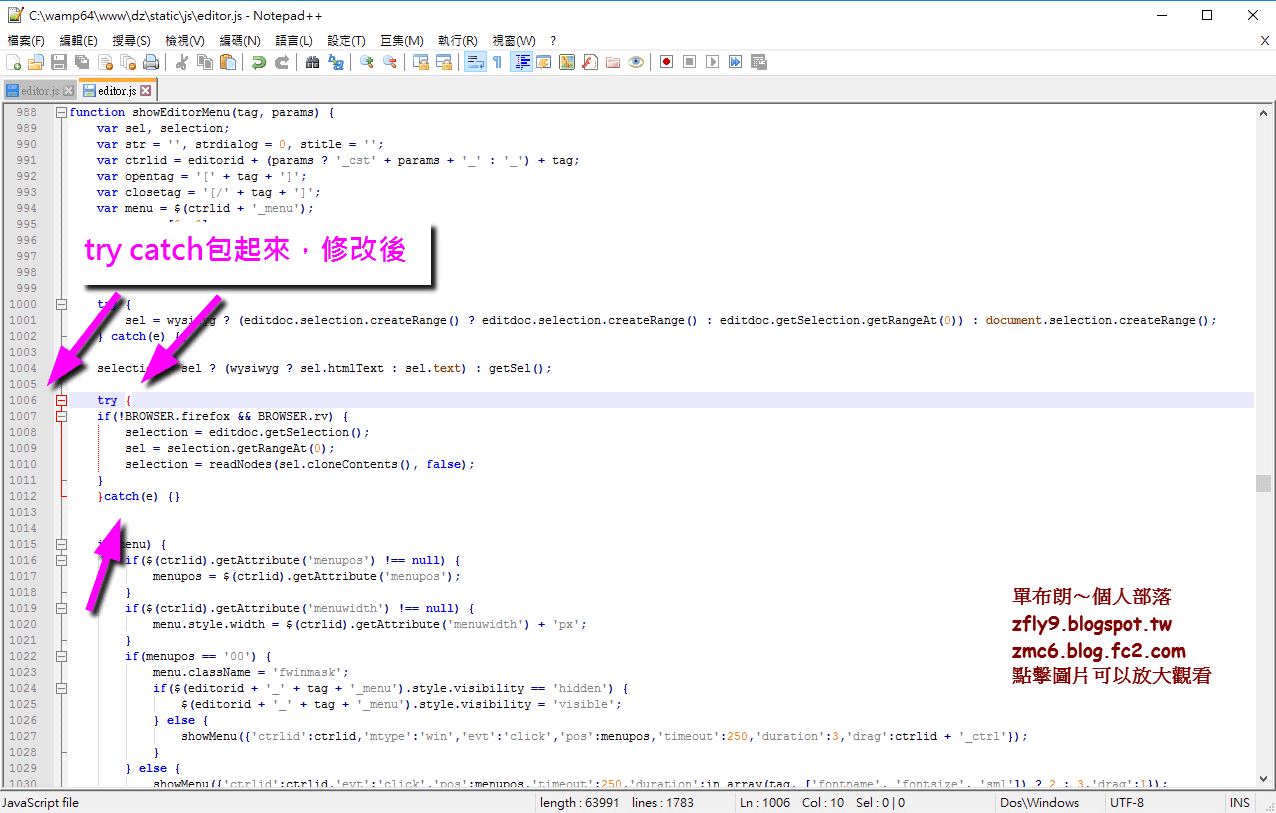Collapse the fold marker on line 1015
The height and width of the screenshot is (813, 1276).
pyautogui.click(x=61, y=544)
